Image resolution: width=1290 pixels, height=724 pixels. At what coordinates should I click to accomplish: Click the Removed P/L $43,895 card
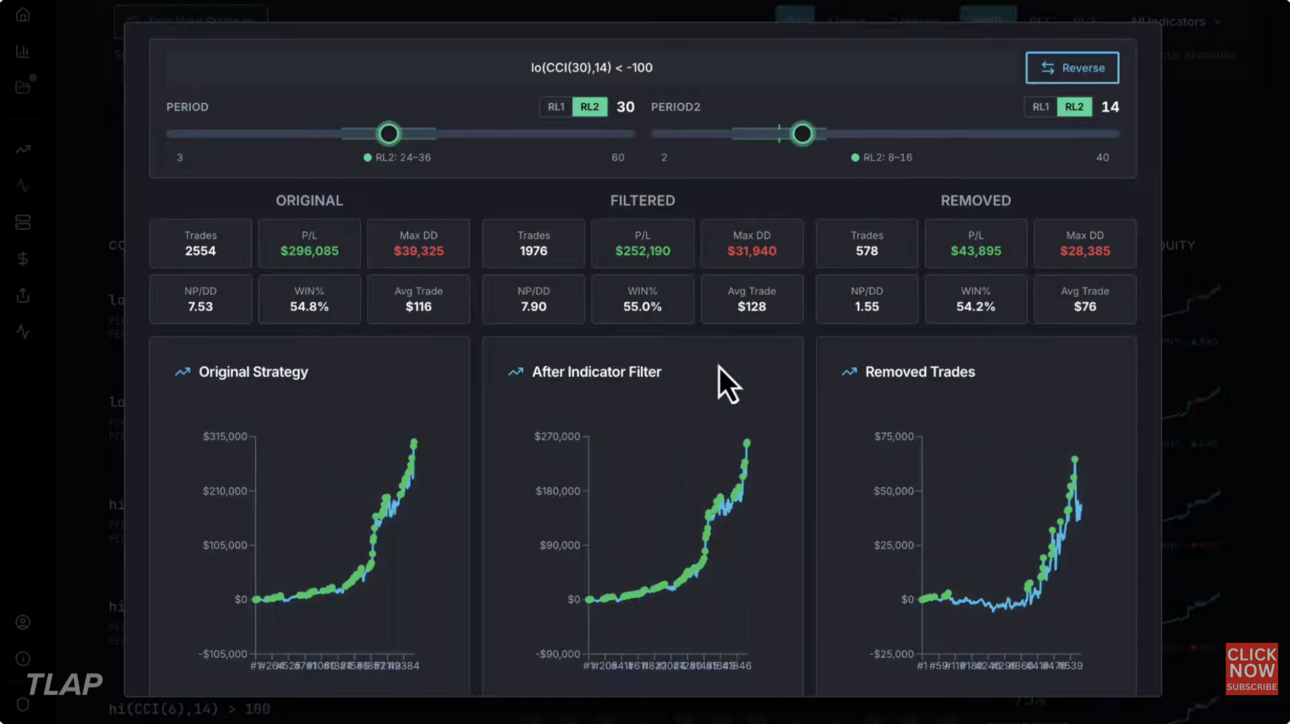pyautogui.click(x=975, y=244)
